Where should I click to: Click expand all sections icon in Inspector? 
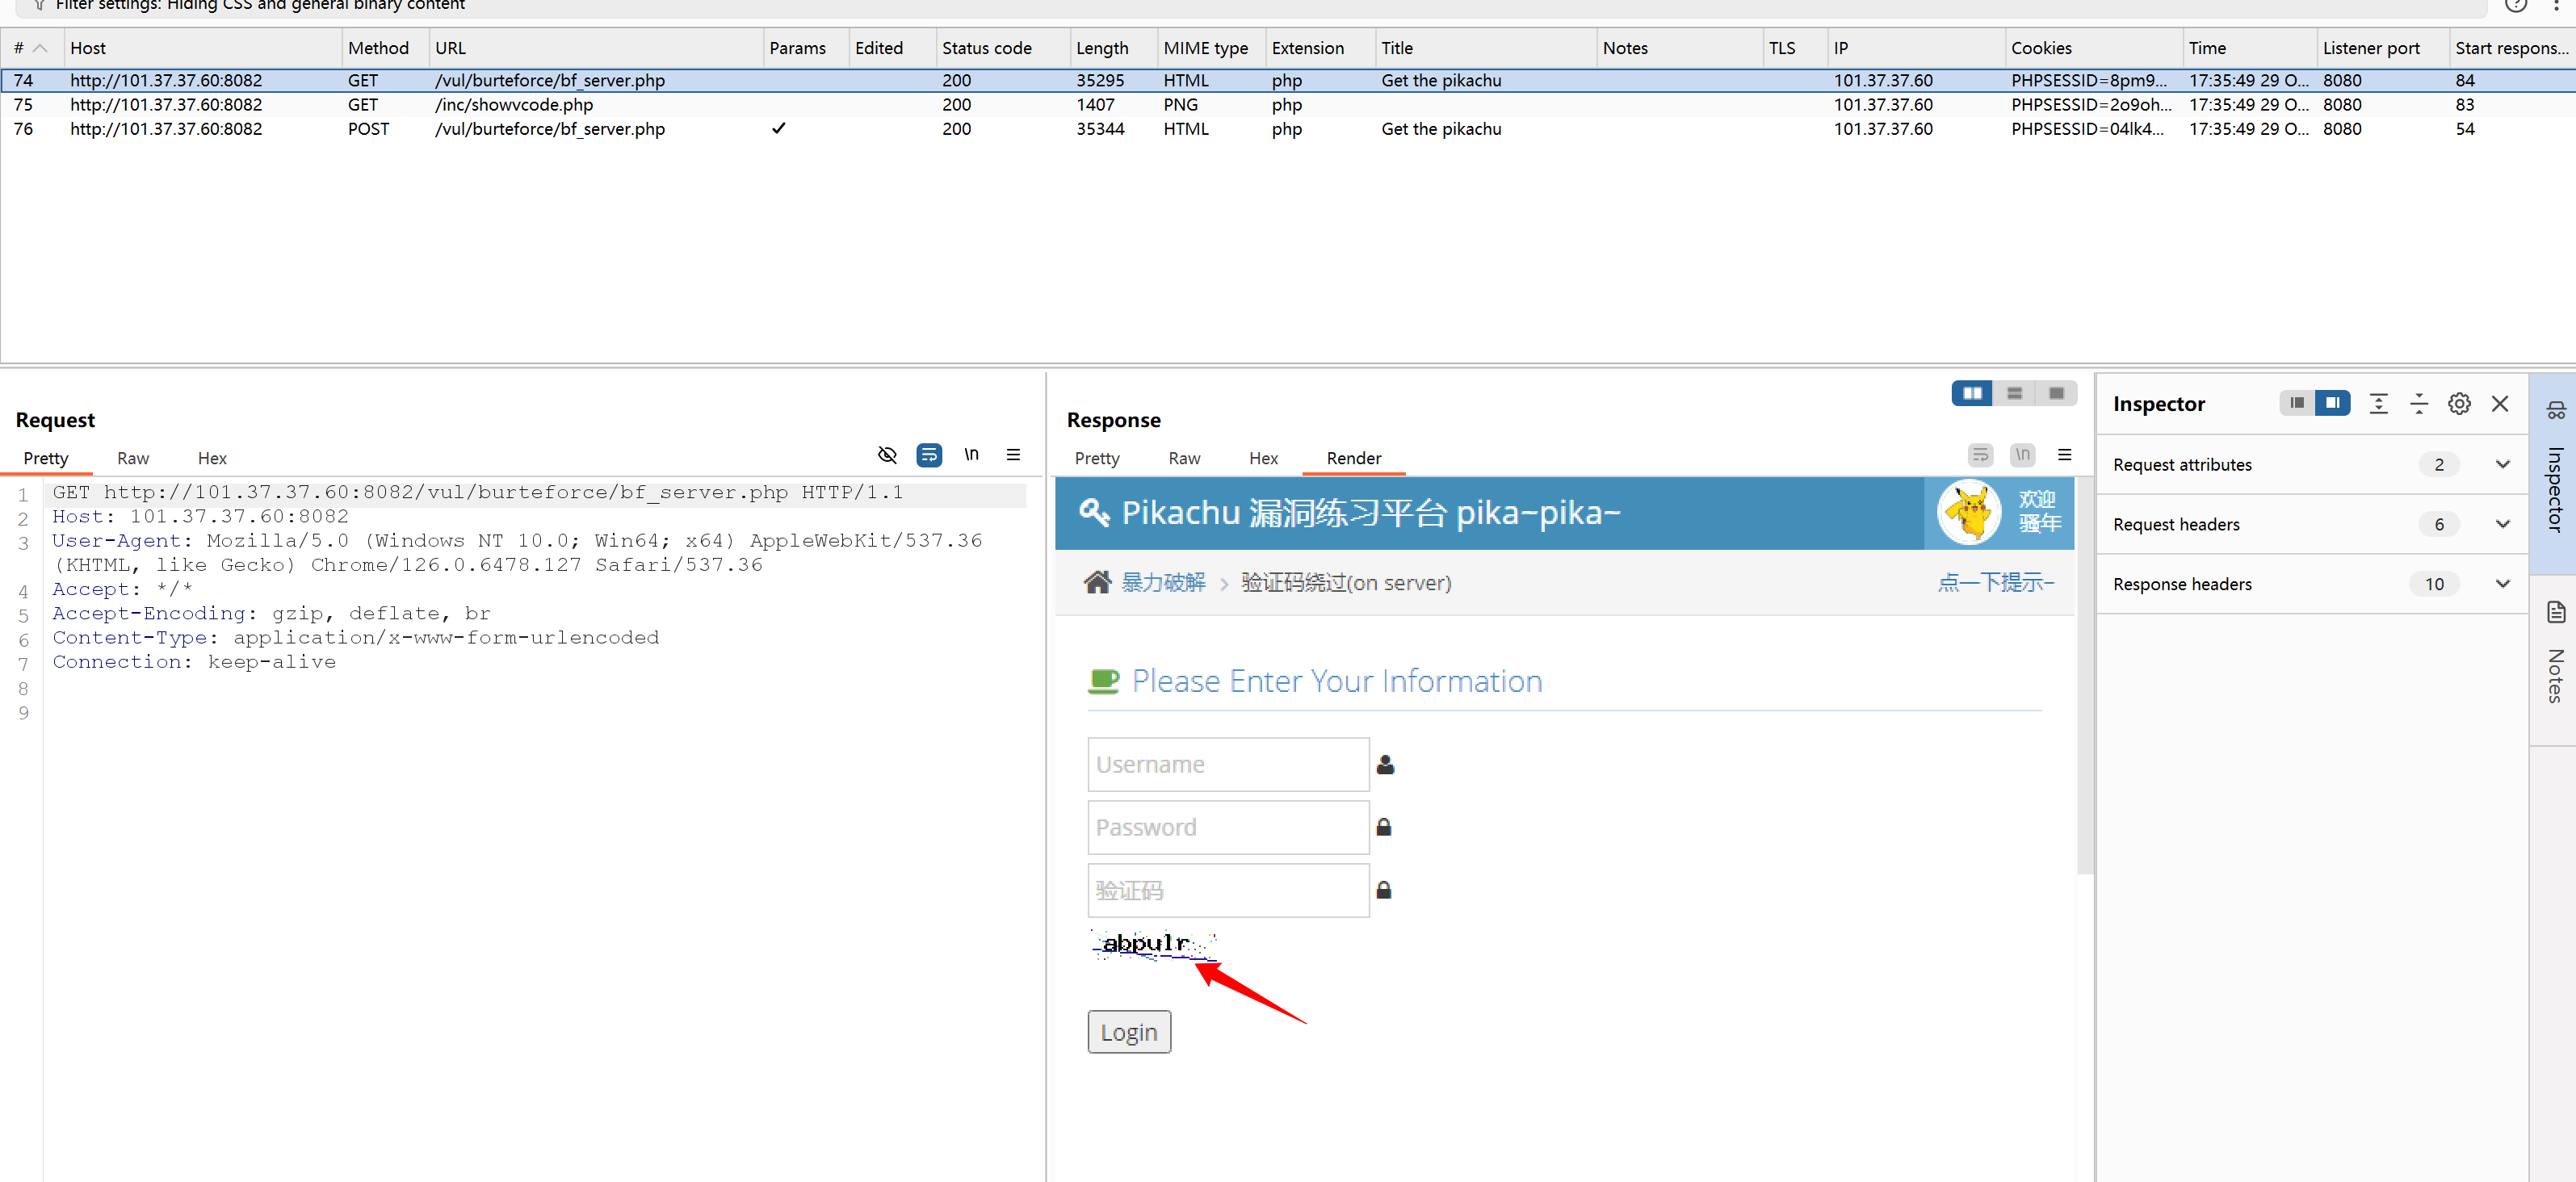click(2378, 403)
